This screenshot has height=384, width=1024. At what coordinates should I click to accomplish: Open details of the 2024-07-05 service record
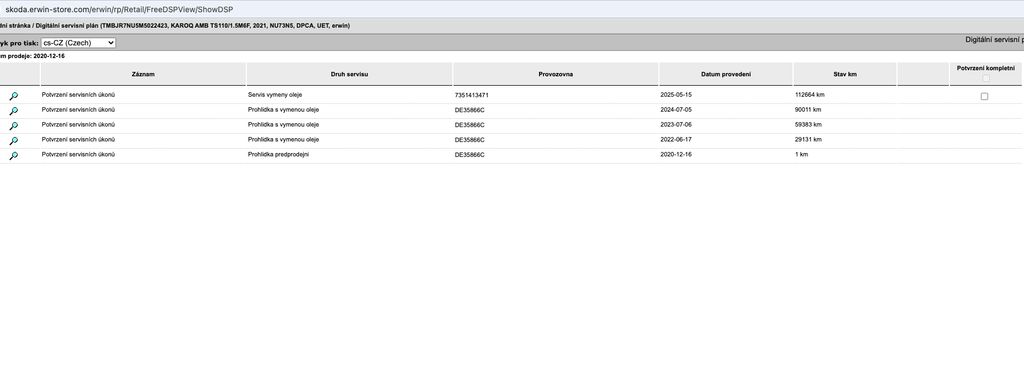point(14,111)
